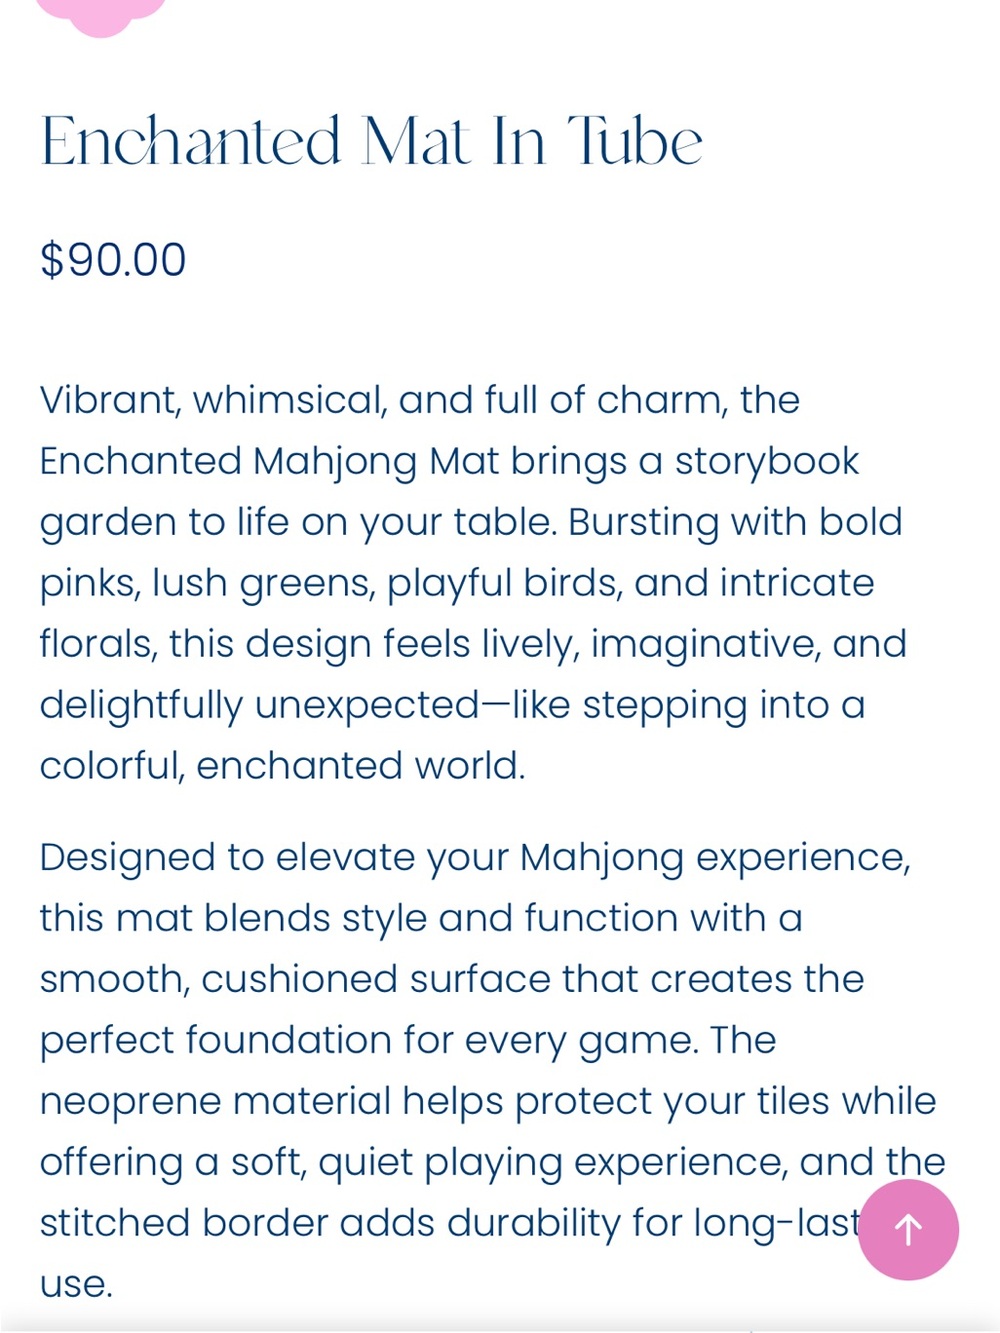1000x1333 pixels.
Task: Click the "perfect foundation" text
Action: pyautogui.click(x=215, y=1041)
